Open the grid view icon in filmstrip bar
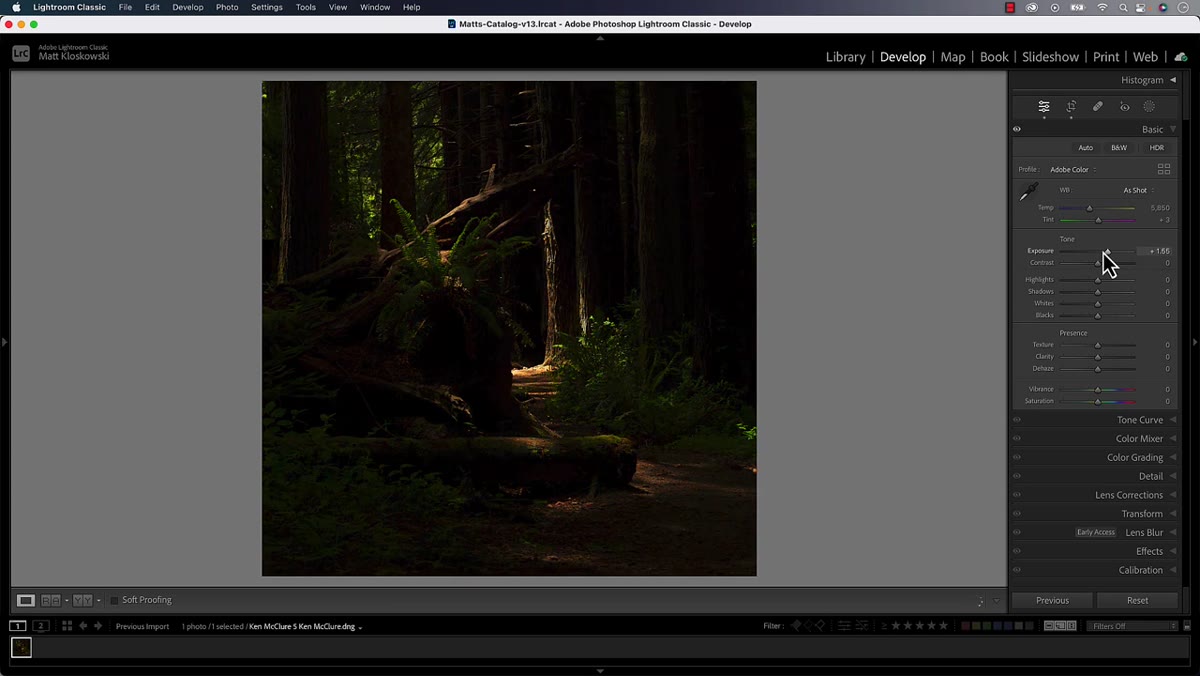Viewport: 1200px width, 676px height. coord(67,626)
